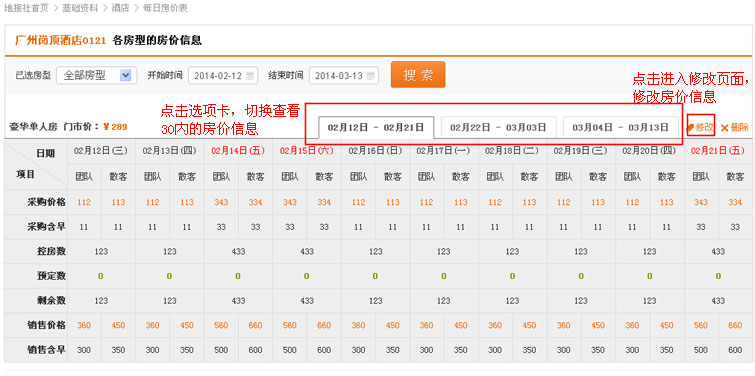Click the orange 搜索 search button

coord(418,75)
